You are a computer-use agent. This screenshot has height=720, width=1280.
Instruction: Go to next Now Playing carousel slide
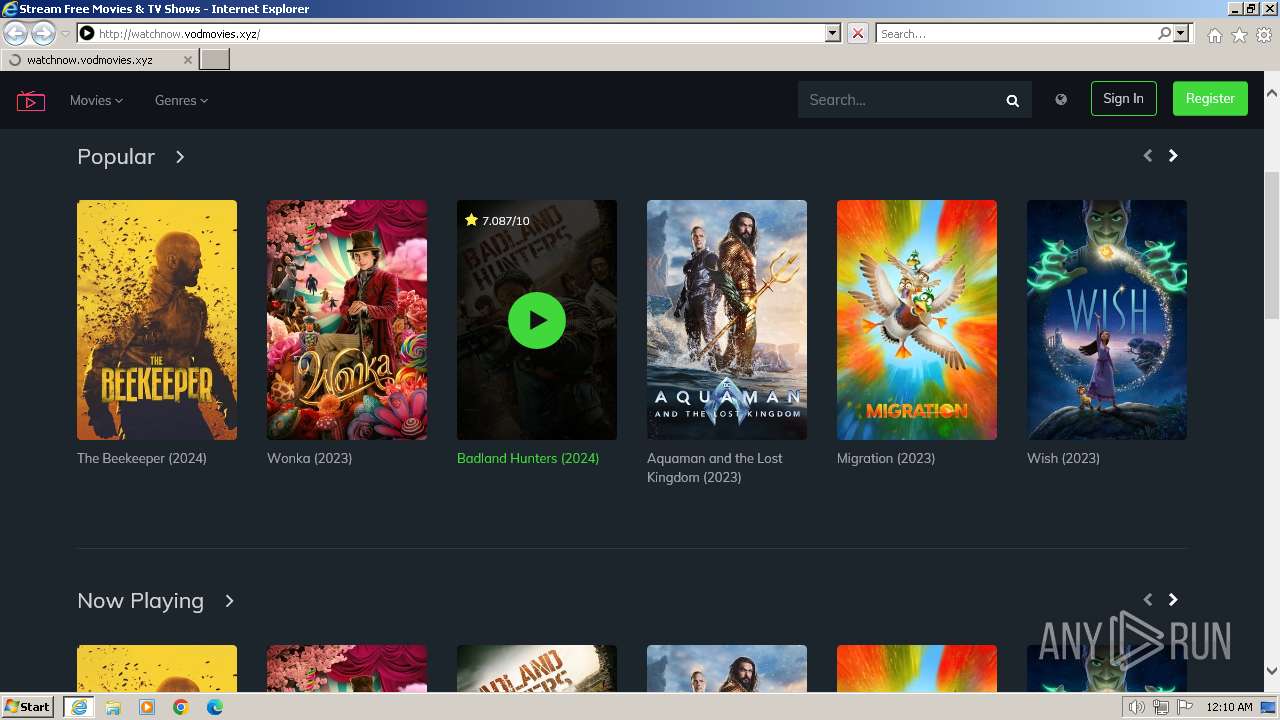[x=1173, y=599]
